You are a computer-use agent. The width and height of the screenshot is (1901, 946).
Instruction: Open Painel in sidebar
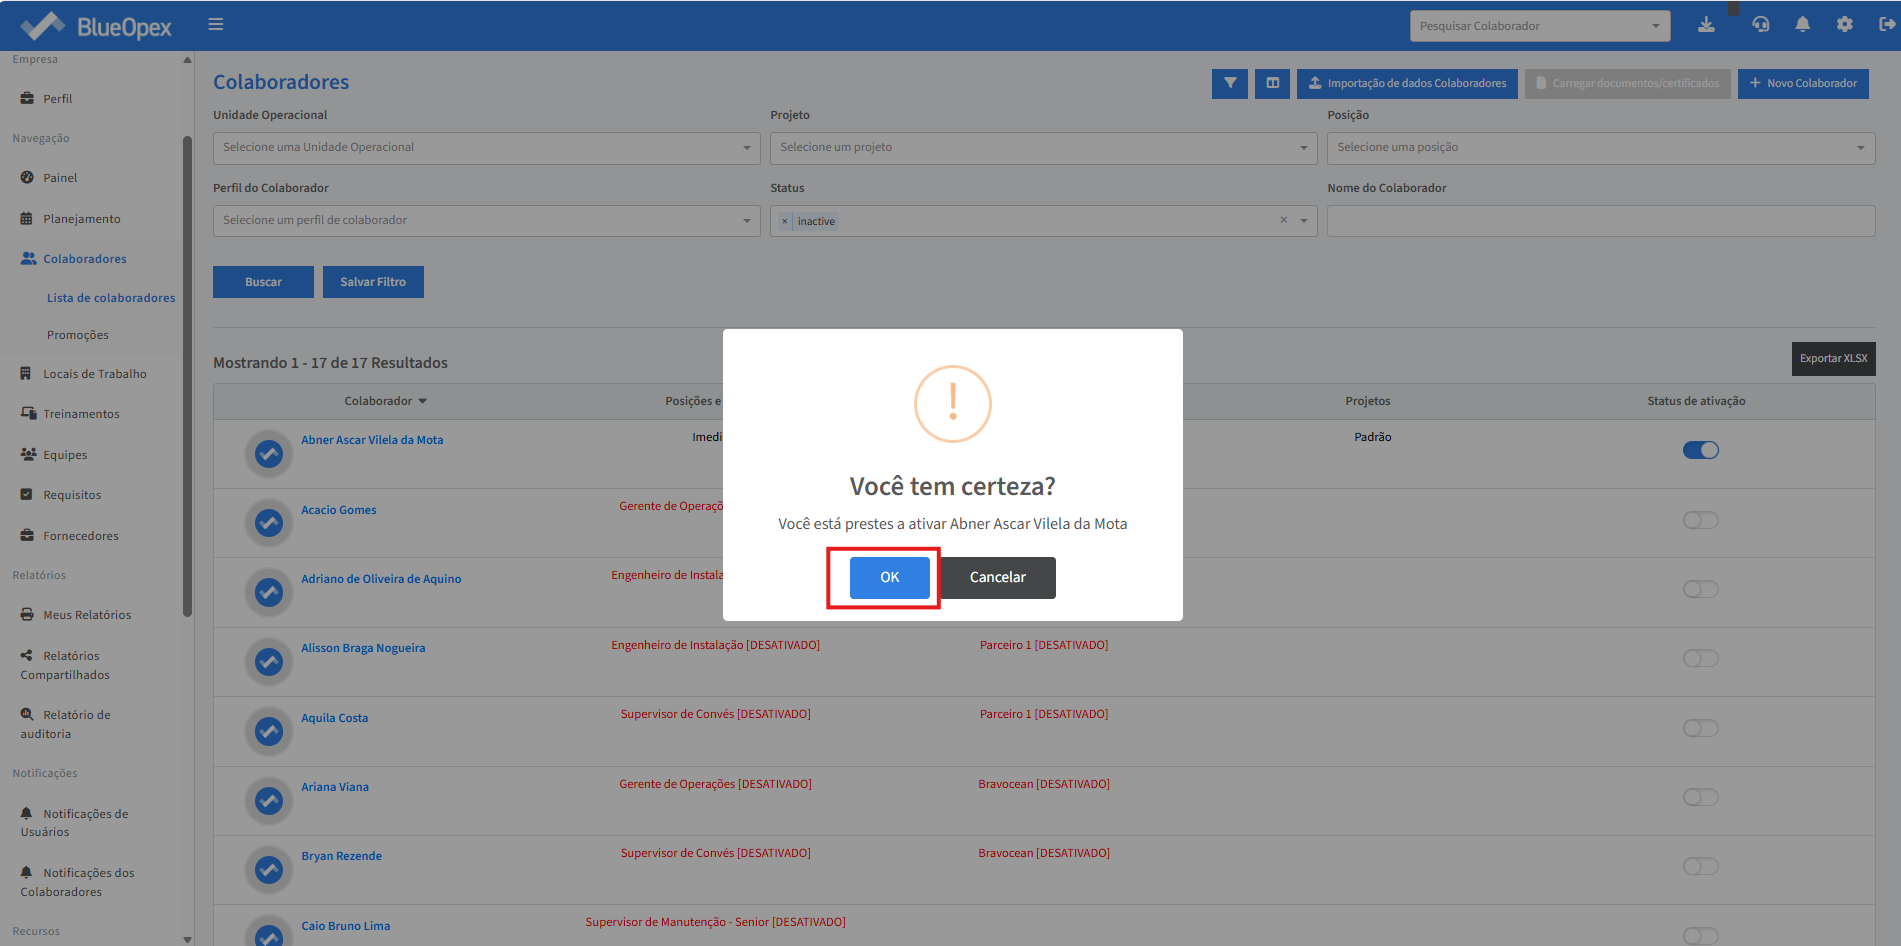pyautogui.click(x=59, y=178)
